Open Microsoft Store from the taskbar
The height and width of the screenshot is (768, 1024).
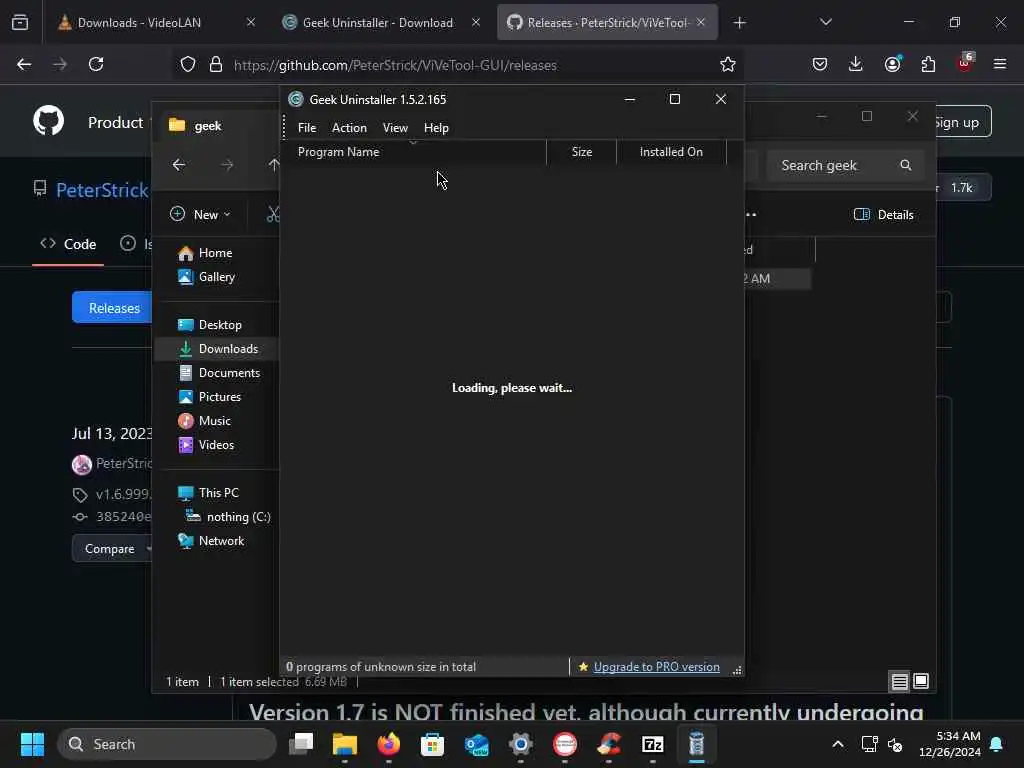(x=432, y=744)
